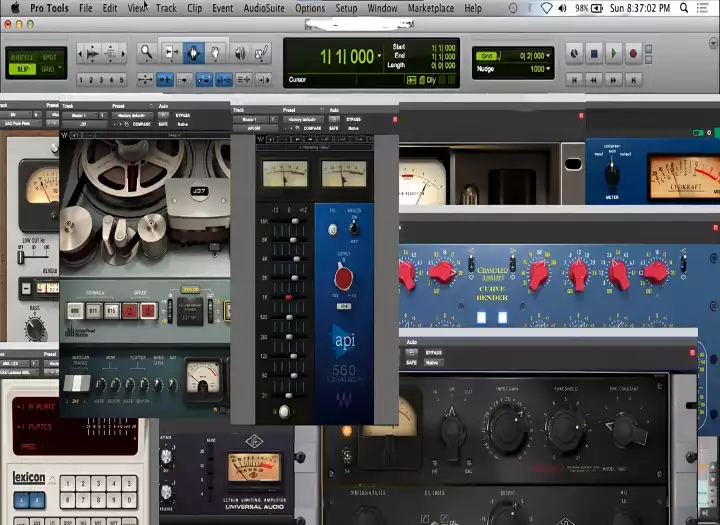Open factory default preset in J37 window
The image size is (720, 525).
pyautogui.click(x=133, y=116)
